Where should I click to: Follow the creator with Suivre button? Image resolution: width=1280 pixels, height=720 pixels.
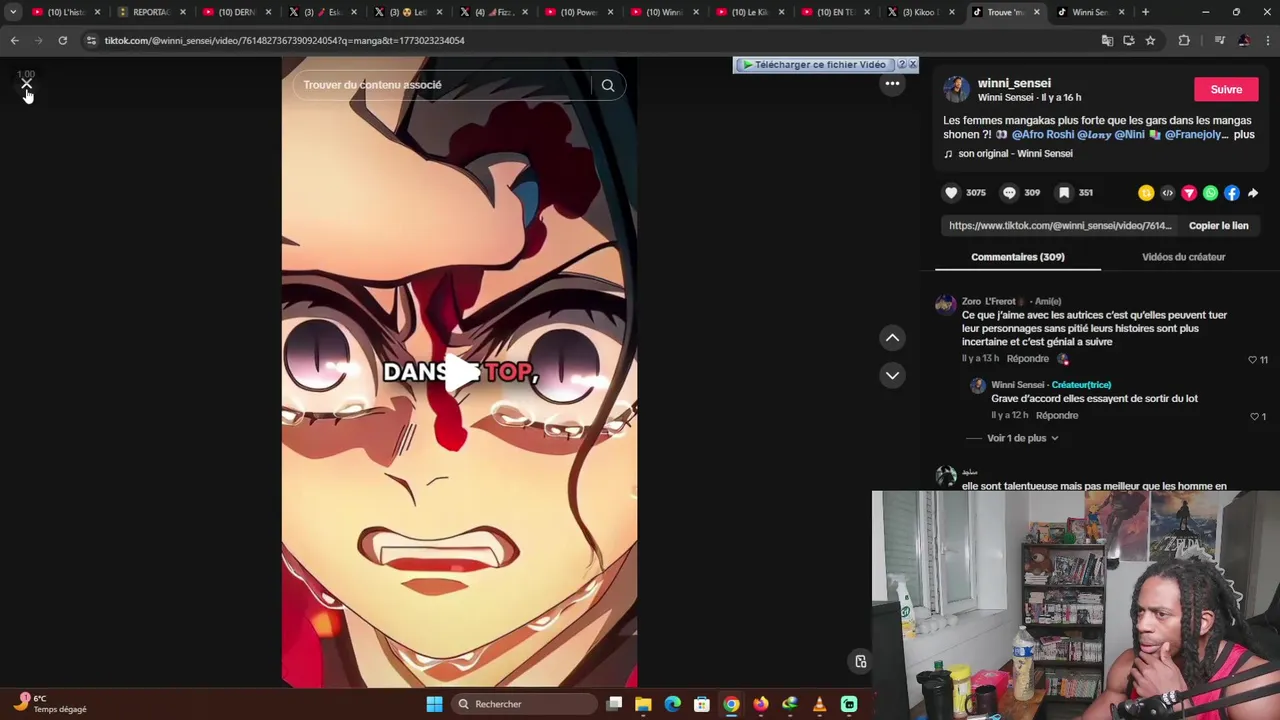(x=1226, y=89)
